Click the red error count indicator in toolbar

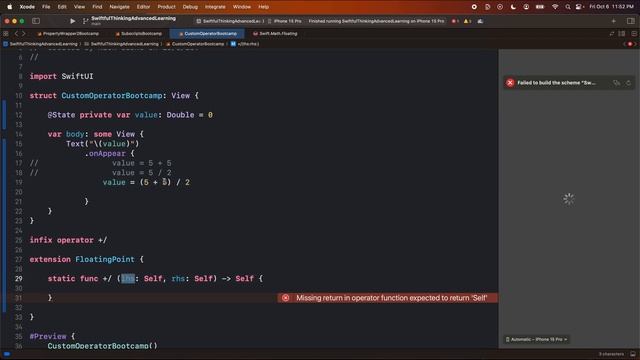click(455, 21)
